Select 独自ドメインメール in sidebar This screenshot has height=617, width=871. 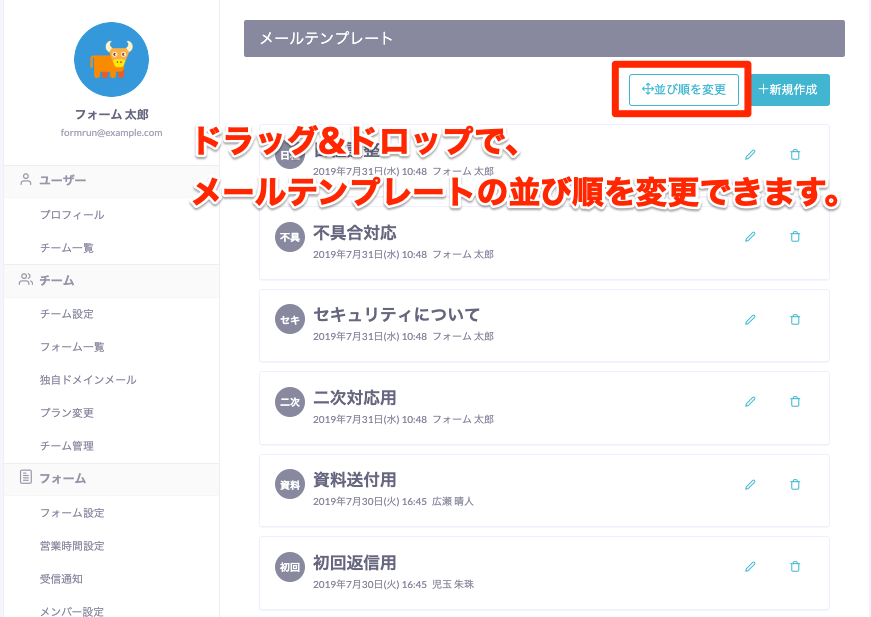pyautogui.click(x=88, y=380)
